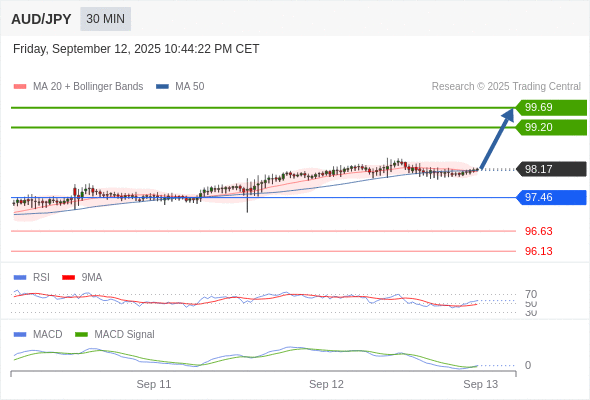Click the 30 MIN timeframe button
This screenshot has width=590, height=400.
pyautogui.click(x=105, y=19)
